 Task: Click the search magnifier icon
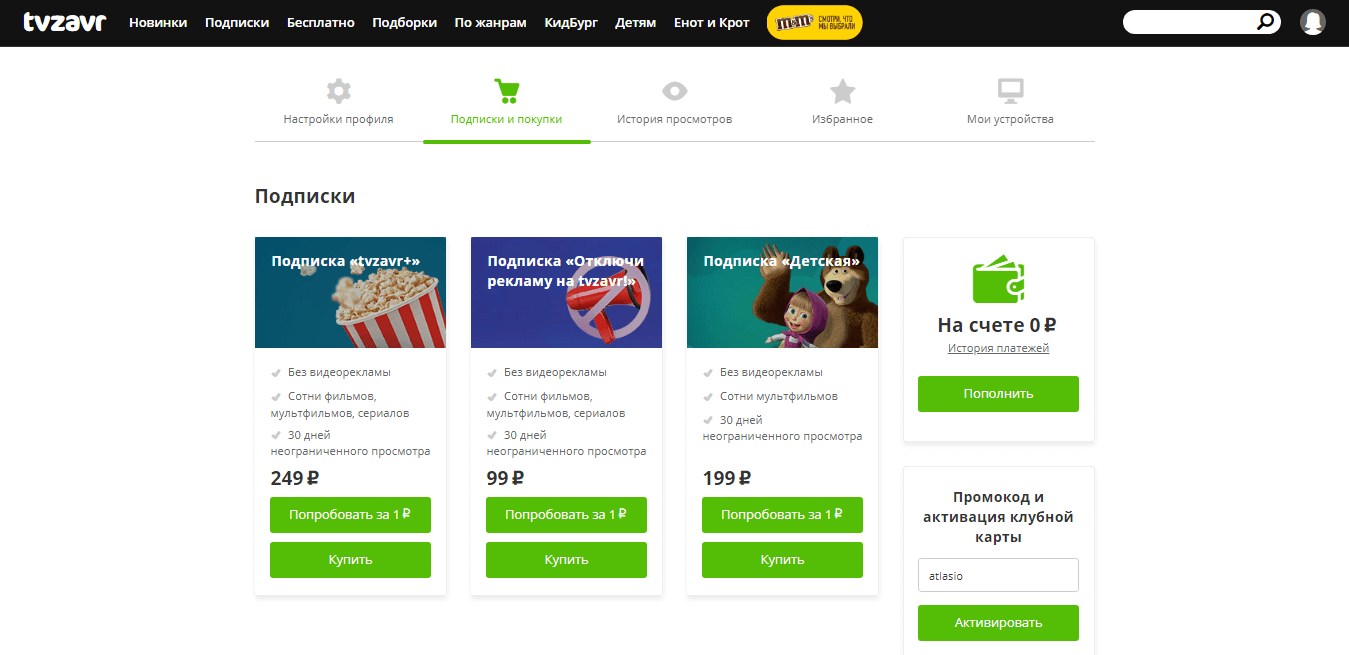pos(1266,22)
